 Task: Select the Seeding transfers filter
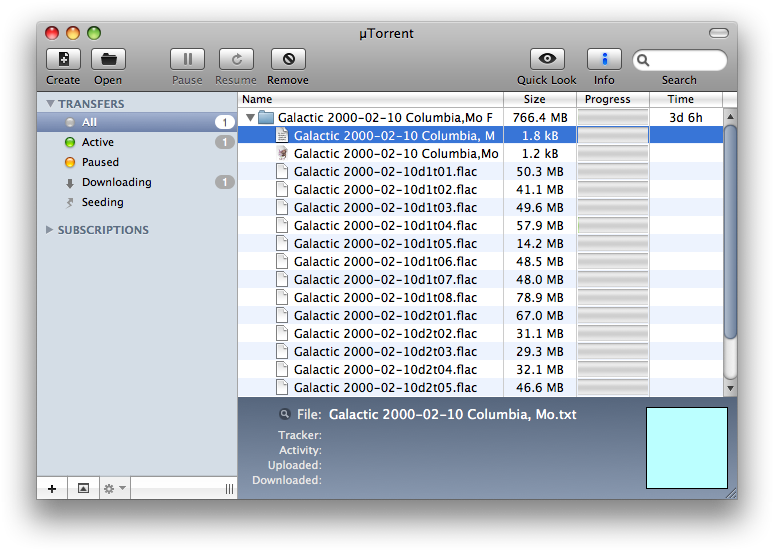[x=137, y=202]
